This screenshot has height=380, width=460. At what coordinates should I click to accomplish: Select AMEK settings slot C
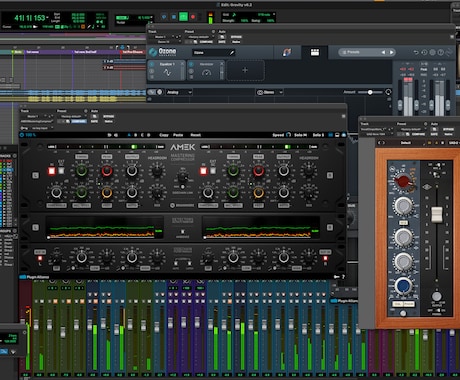(142, 135)
